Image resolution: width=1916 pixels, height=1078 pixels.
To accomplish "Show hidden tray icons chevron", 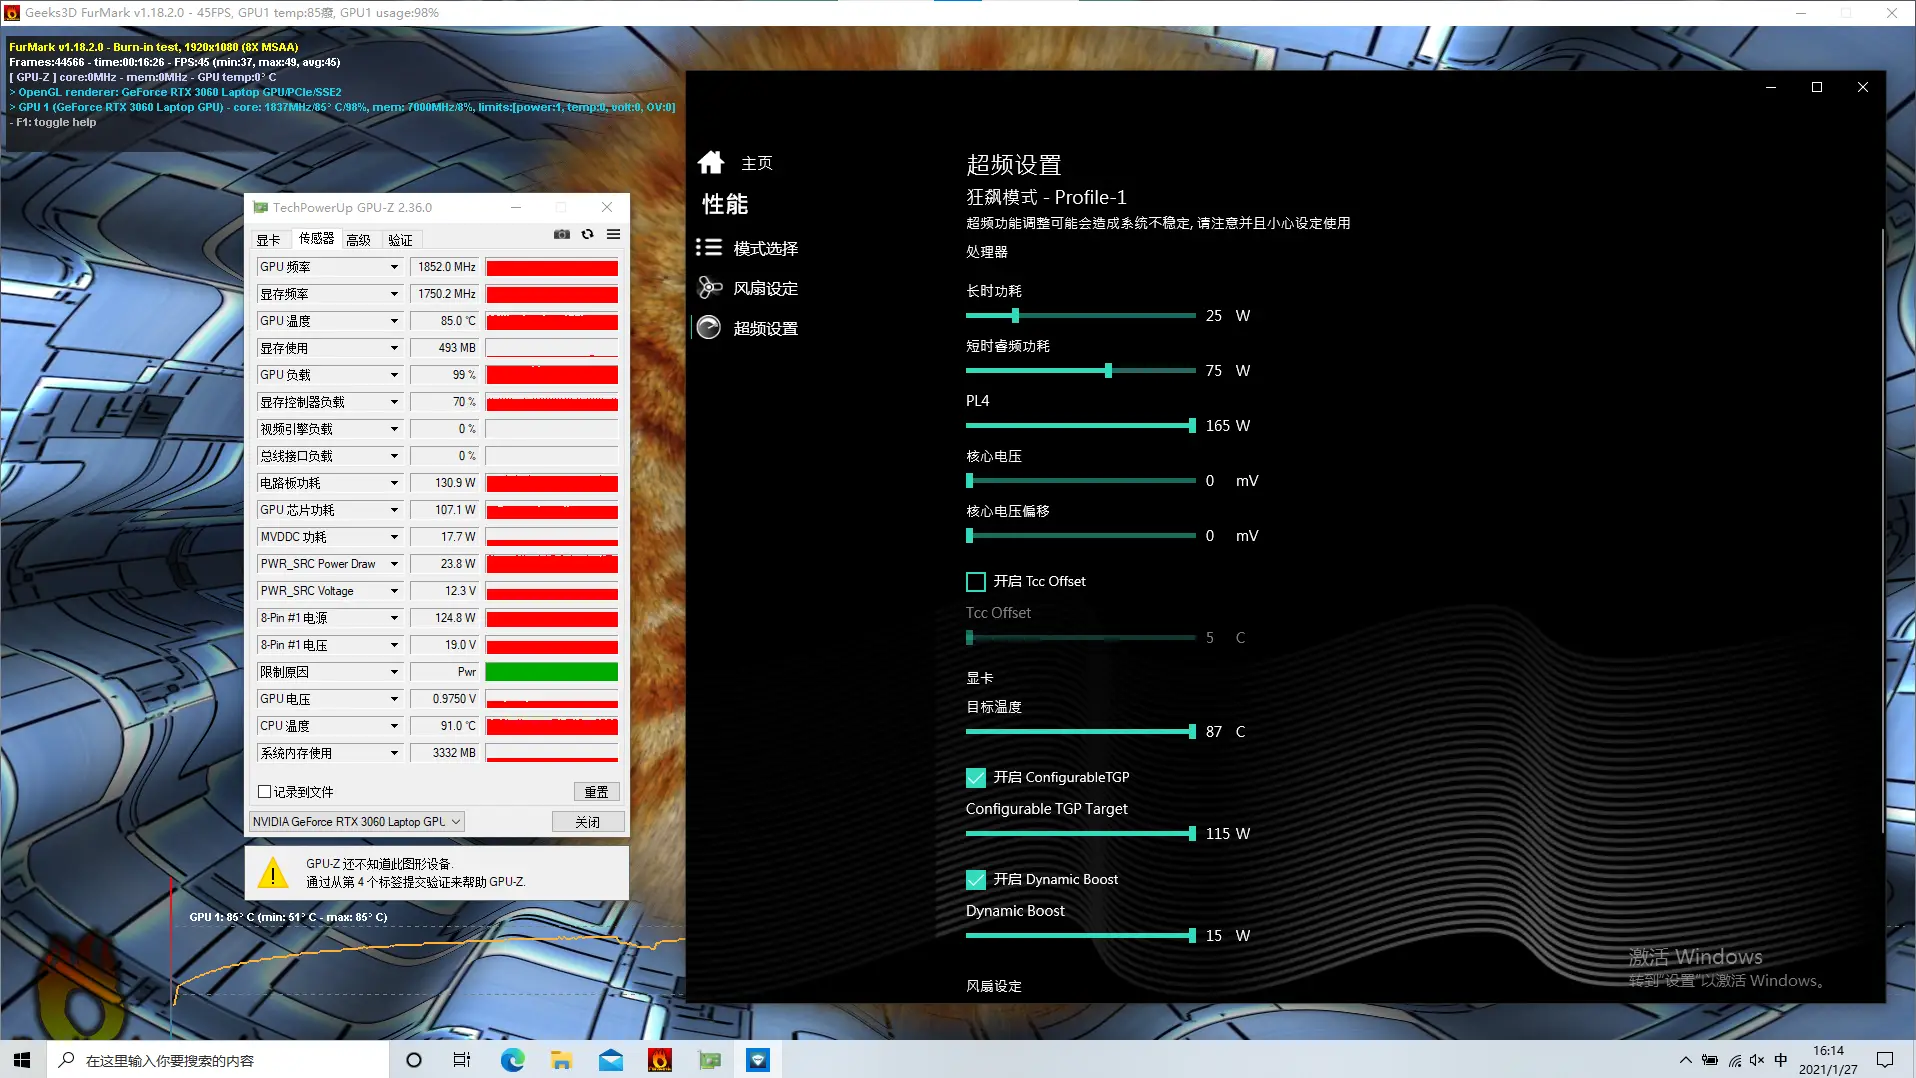I will [x=1686, y=1060].
